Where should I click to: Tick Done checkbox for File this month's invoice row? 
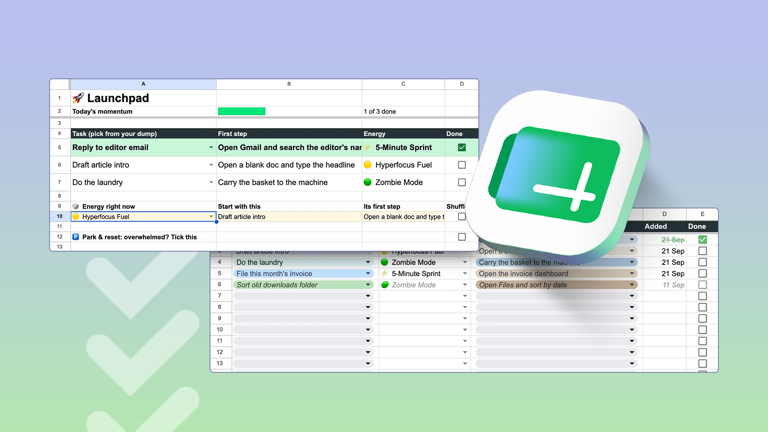pyautogui.click(x=702, y=274)
